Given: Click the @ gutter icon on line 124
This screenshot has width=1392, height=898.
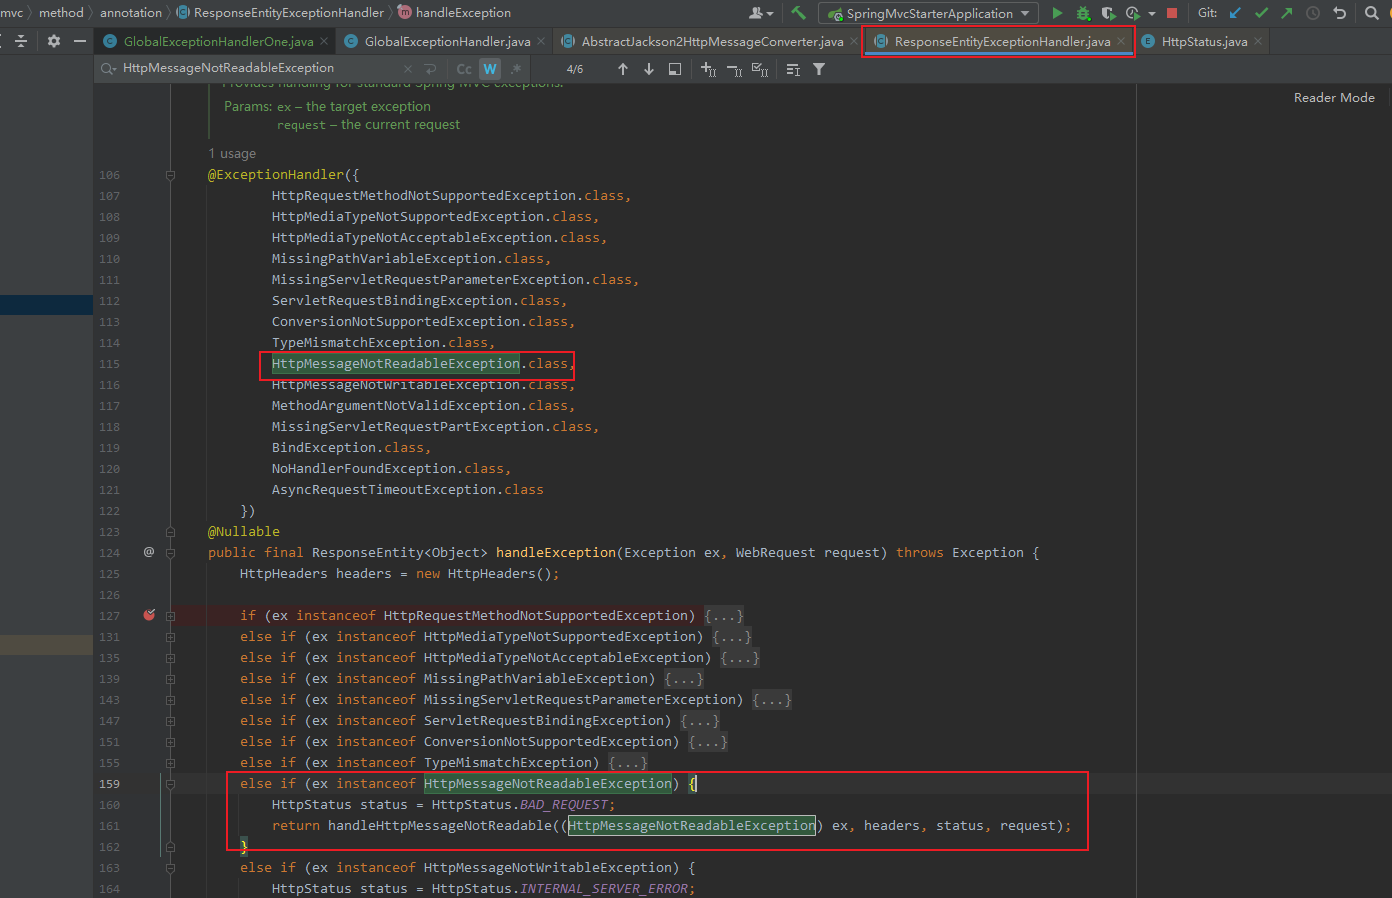Looking at the screenshot, I should (x=149, y=552).
